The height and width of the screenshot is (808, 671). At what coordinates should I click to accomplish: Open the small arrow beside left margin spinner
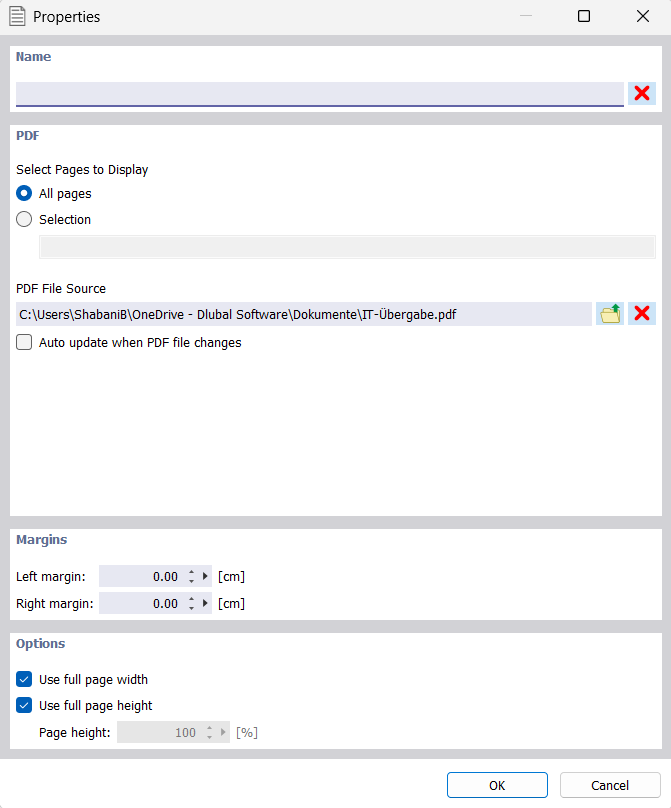[205, 576]
